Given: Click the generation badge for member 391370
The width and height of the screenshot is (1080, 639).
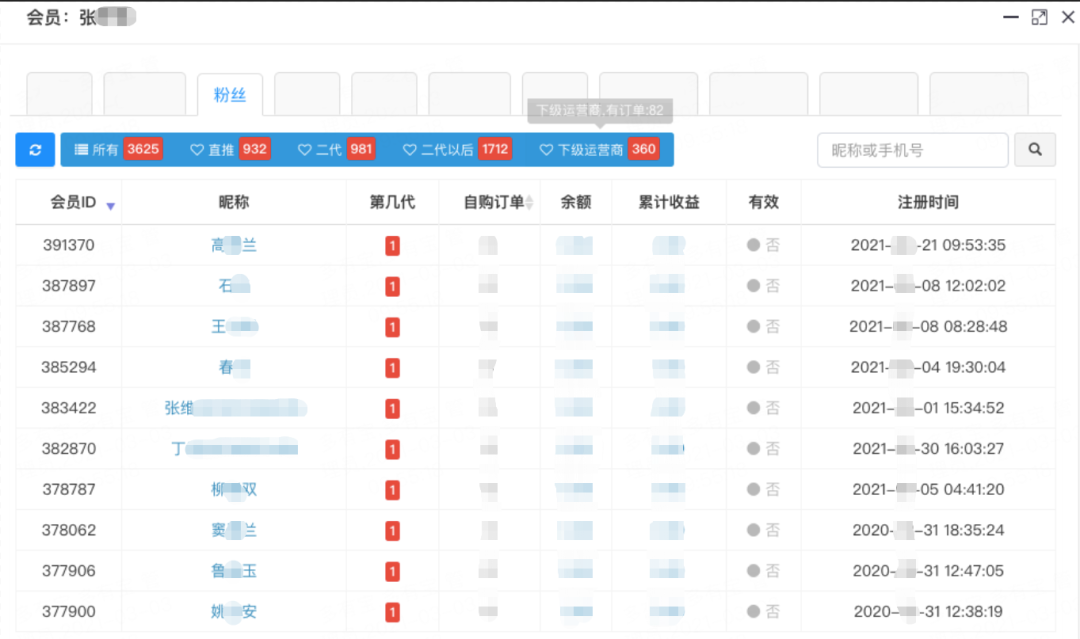Looking at the screenshot, I should (392, 246).
